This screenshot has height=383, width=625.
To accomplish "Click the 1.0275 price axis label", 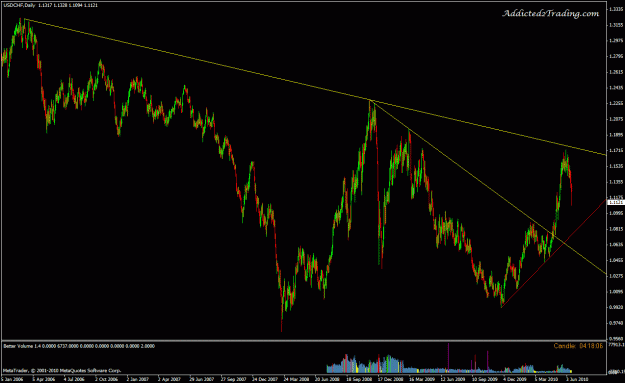I will click(616, 276).
